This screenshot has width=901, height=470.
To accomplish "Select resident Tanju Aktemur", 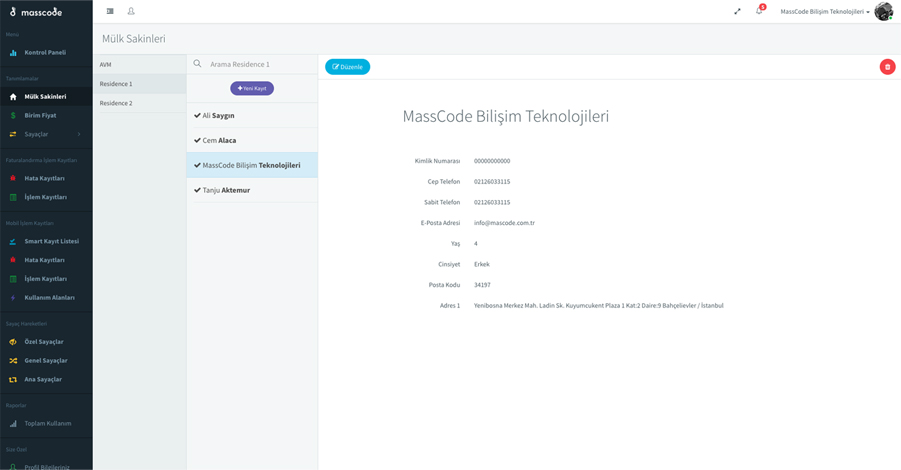I will 252,190.
